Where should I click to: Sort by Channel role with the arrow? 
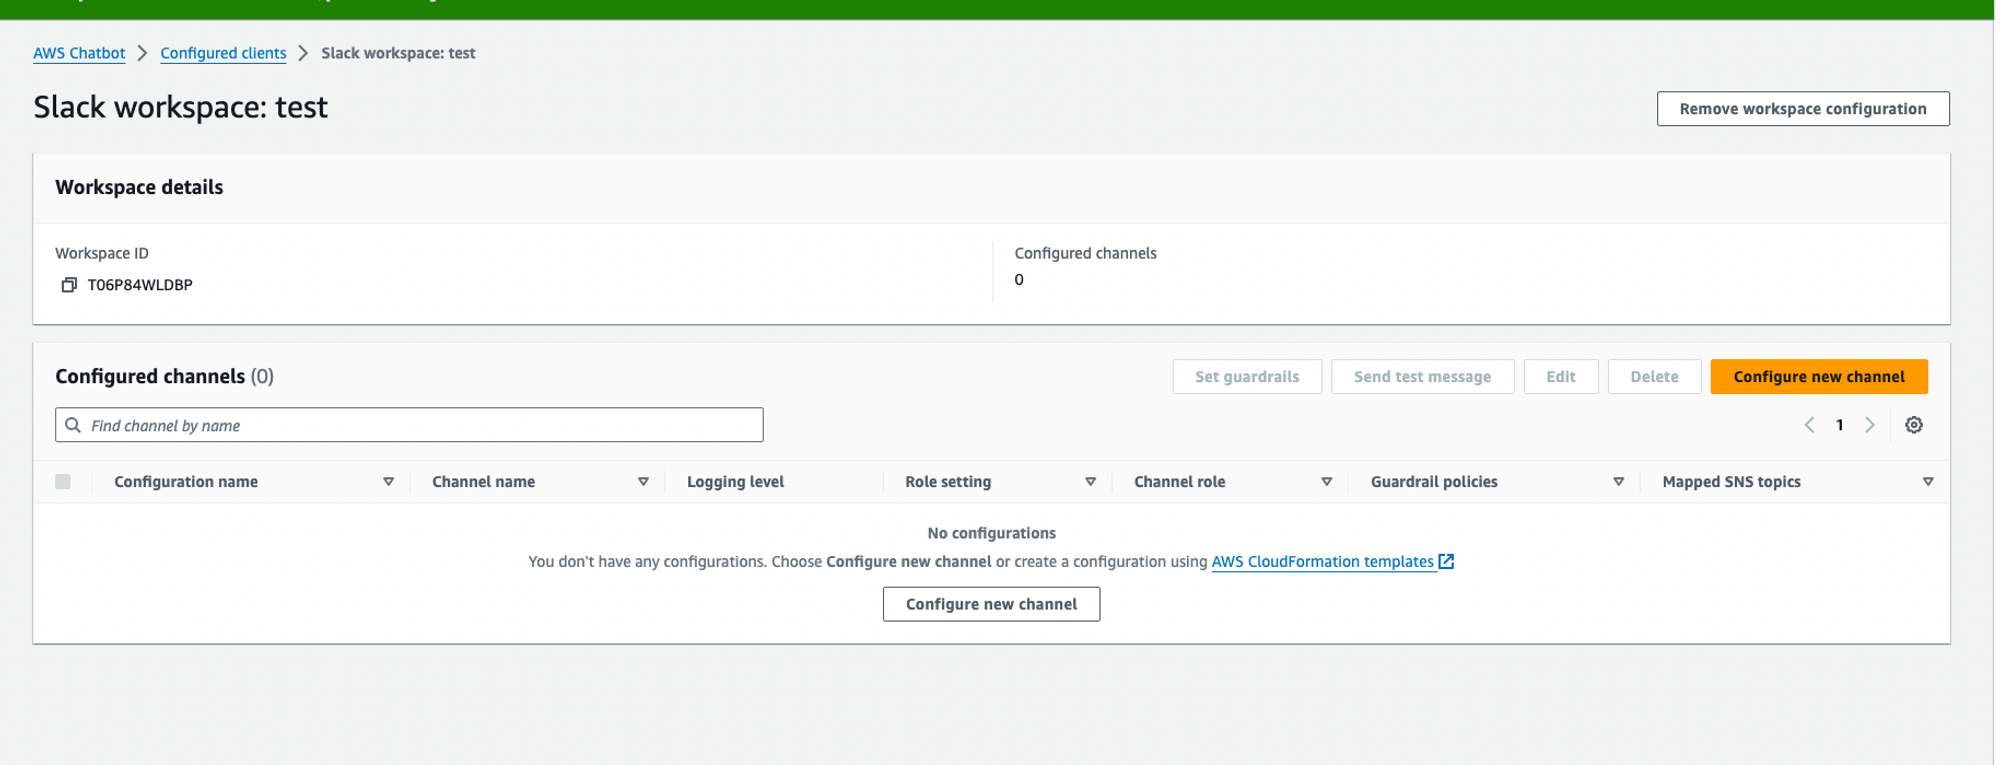(1327, 482)
